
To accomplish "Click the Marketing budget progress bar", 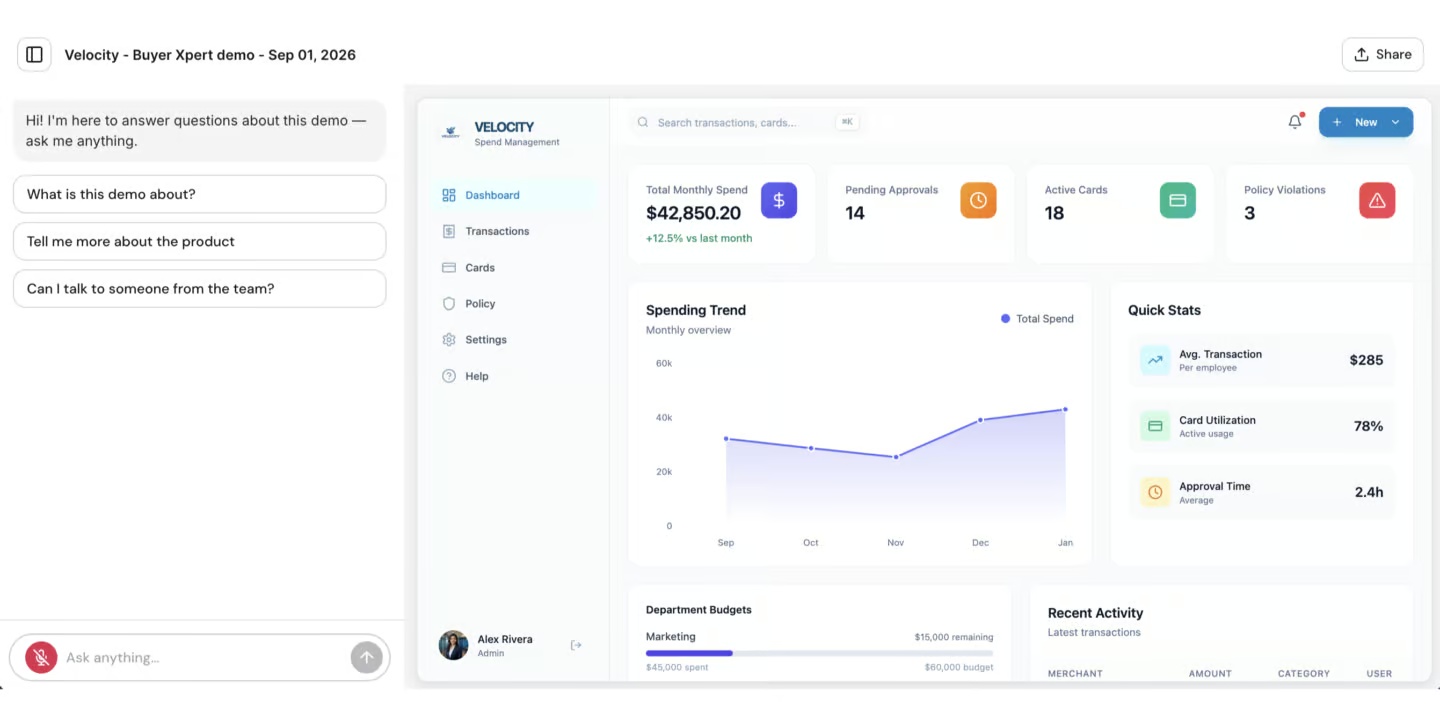I will (820, 653).
